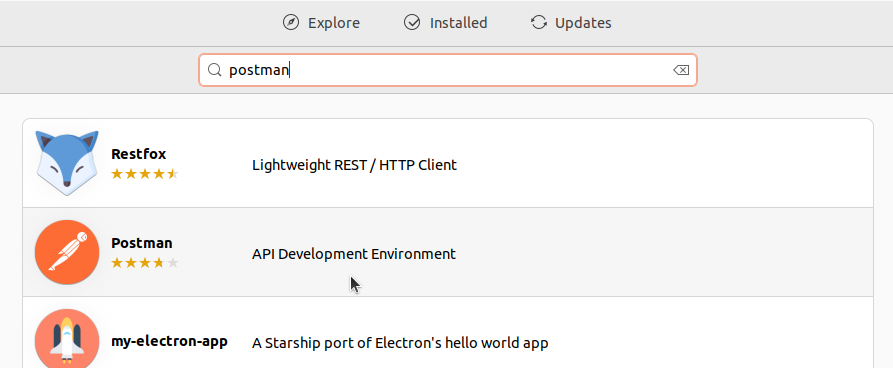The image size is (893, 368).
Task: Open the Restfox fox icon
Action: pyautogui.click(x=67, y=163)
